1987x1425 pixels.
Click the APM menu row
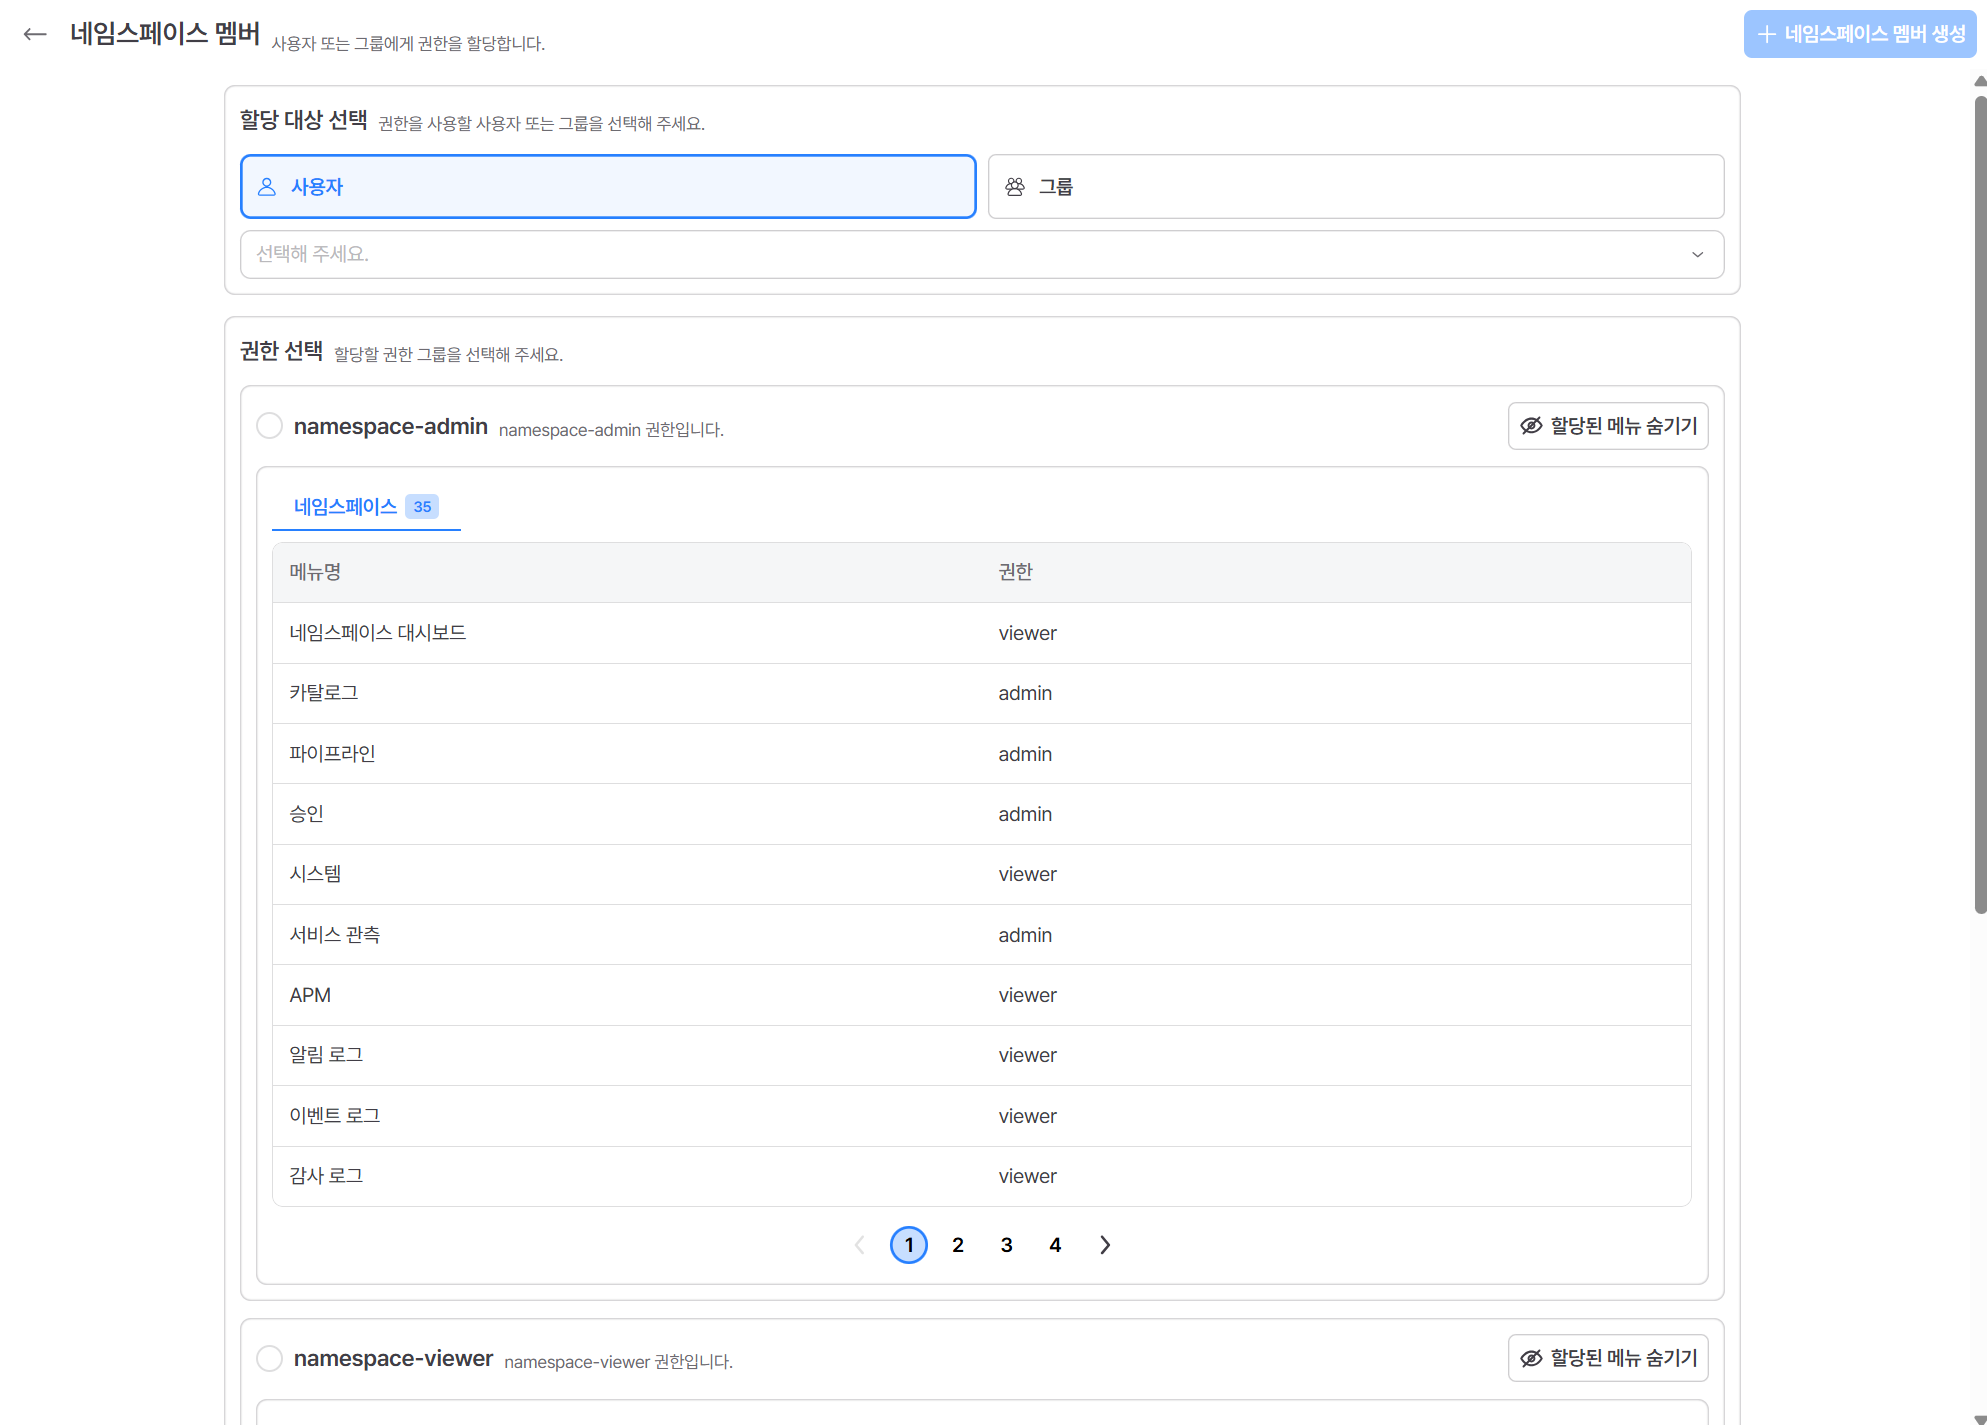[982, 995]
